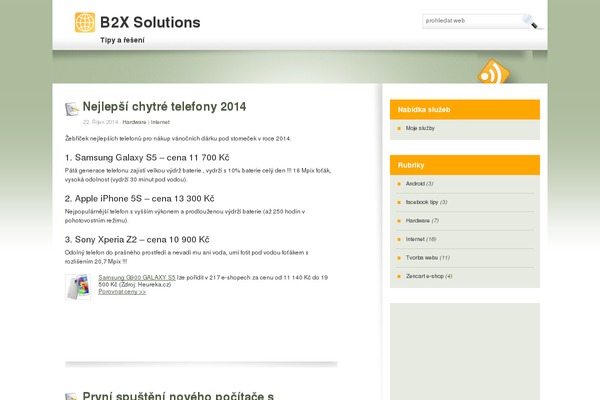Image resolution: width=600 pixels, height=400 pixels.
Task: Click the post icon beside Nejlepší chytré telefony
Action: pos(72,109)
